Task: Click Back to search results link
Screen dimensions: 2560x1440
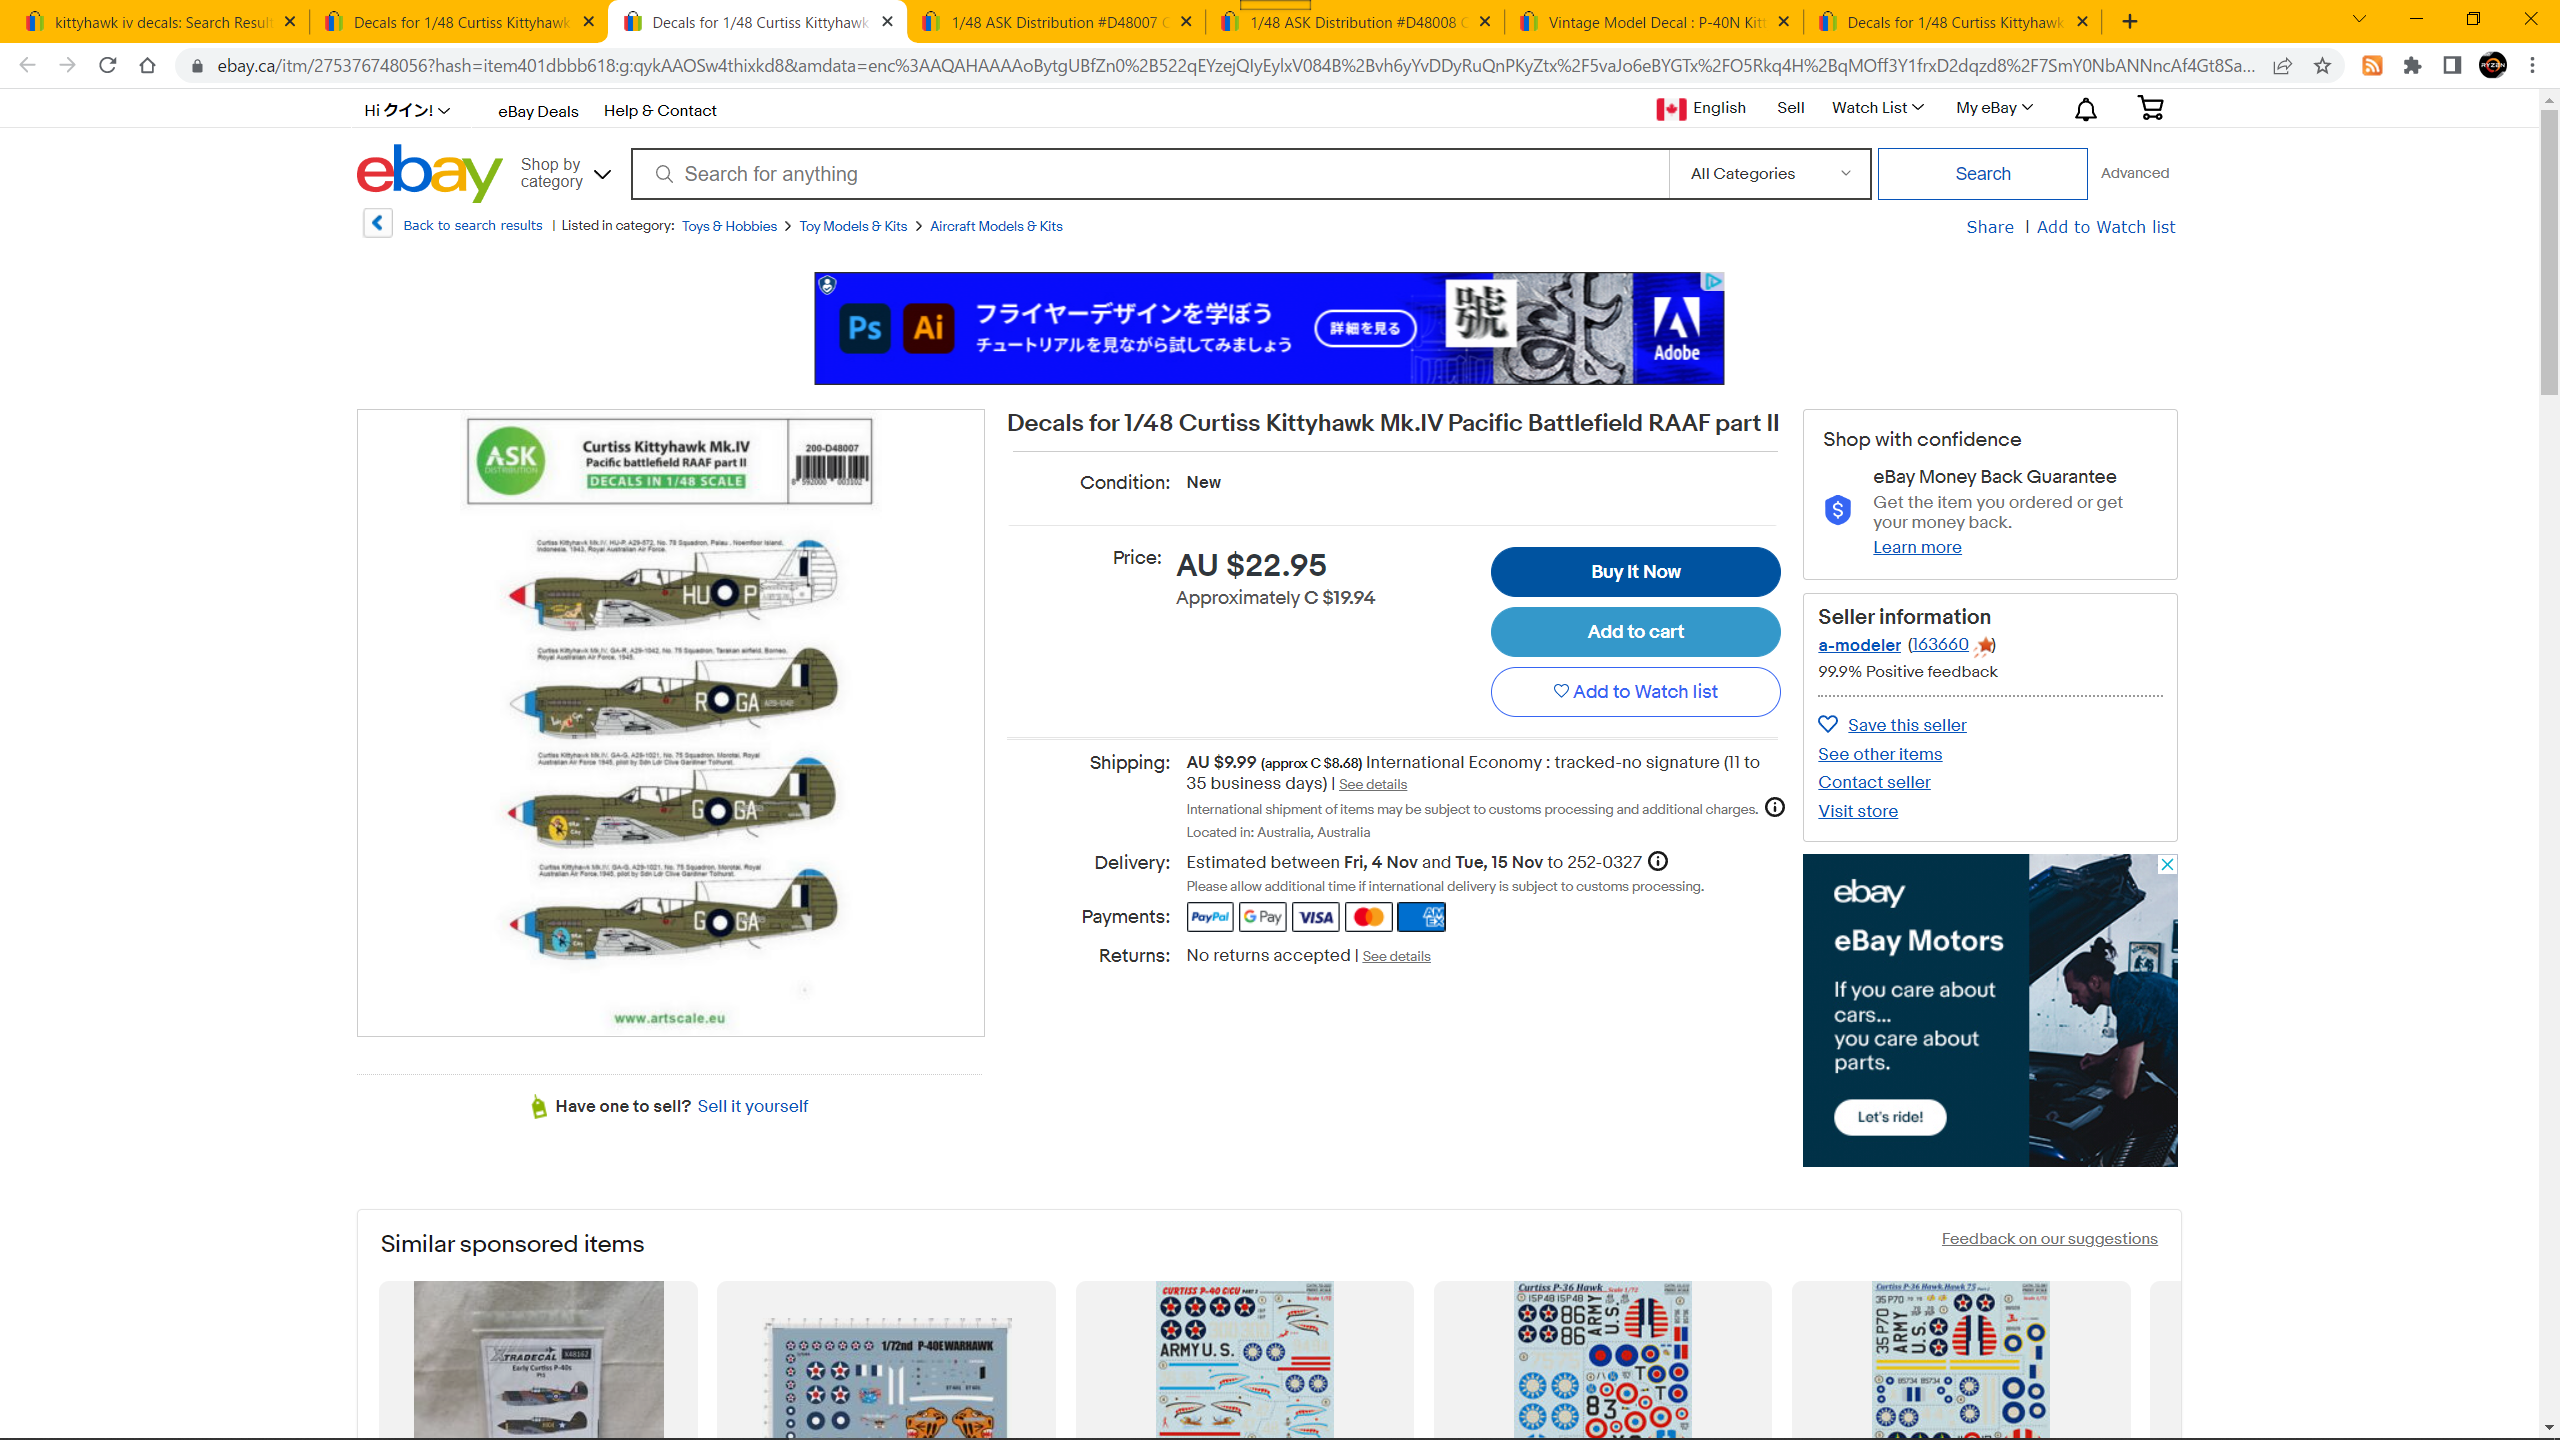Action: [x=473, y=225]
